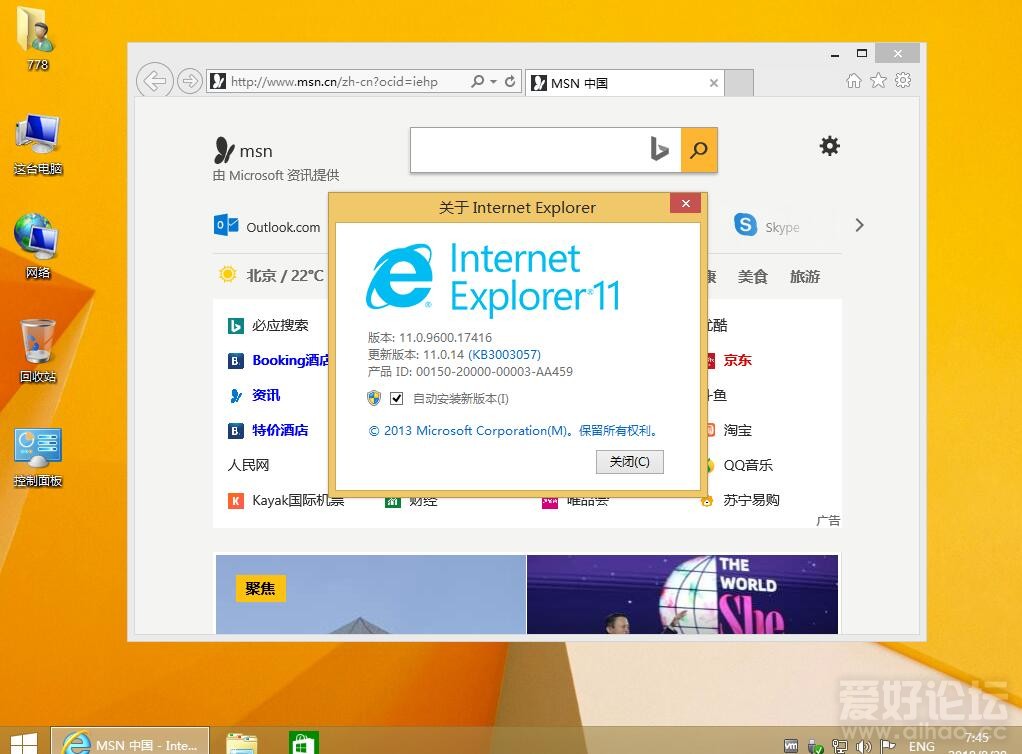
Task: Click the IE Forward navigation arrow
Action: 190,81
